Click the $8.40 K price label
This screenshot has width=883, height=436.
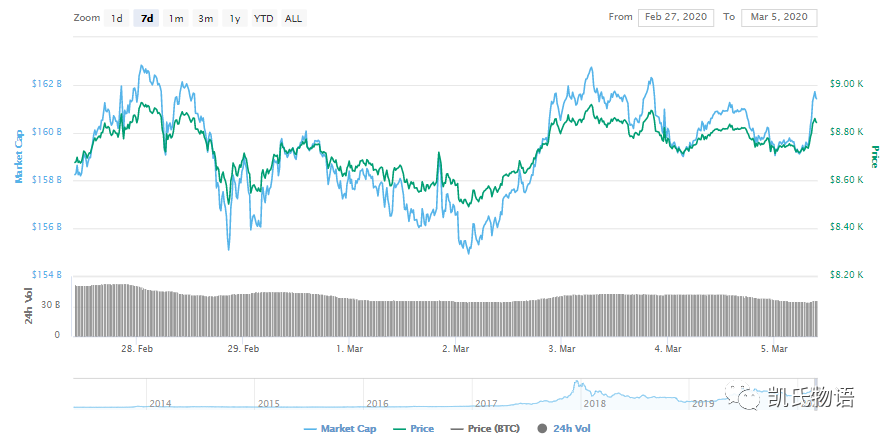tap(846, 227)
